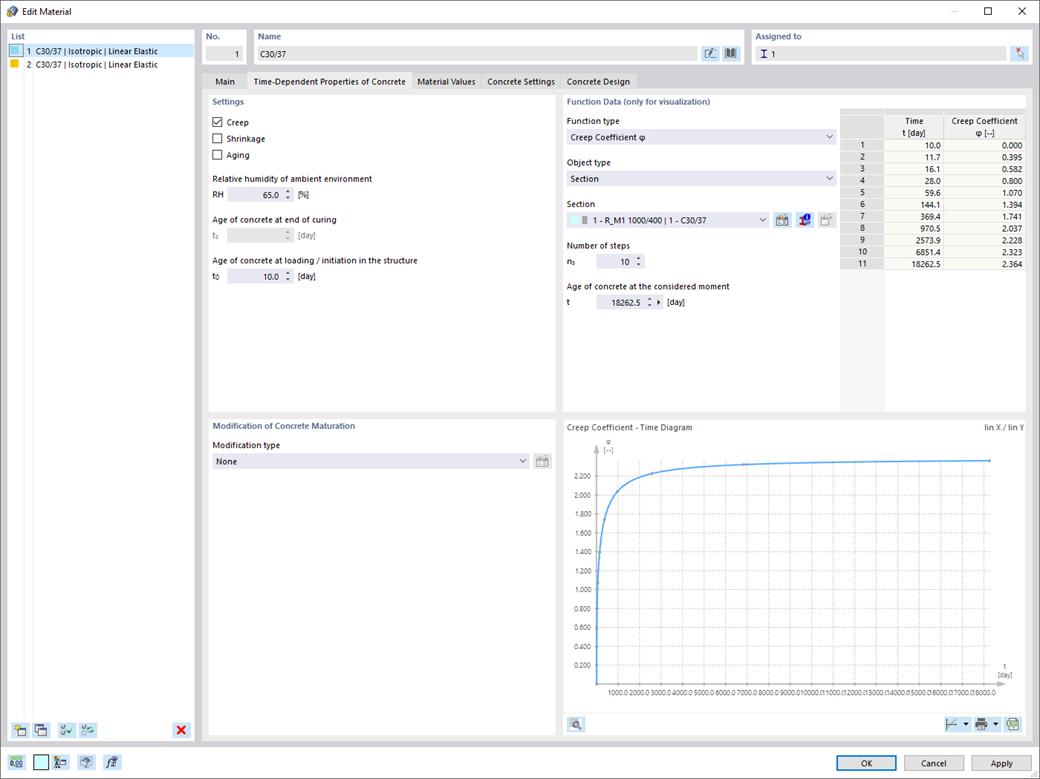
Task: Open the Concrete Design tab
Action: coord(598,82)
